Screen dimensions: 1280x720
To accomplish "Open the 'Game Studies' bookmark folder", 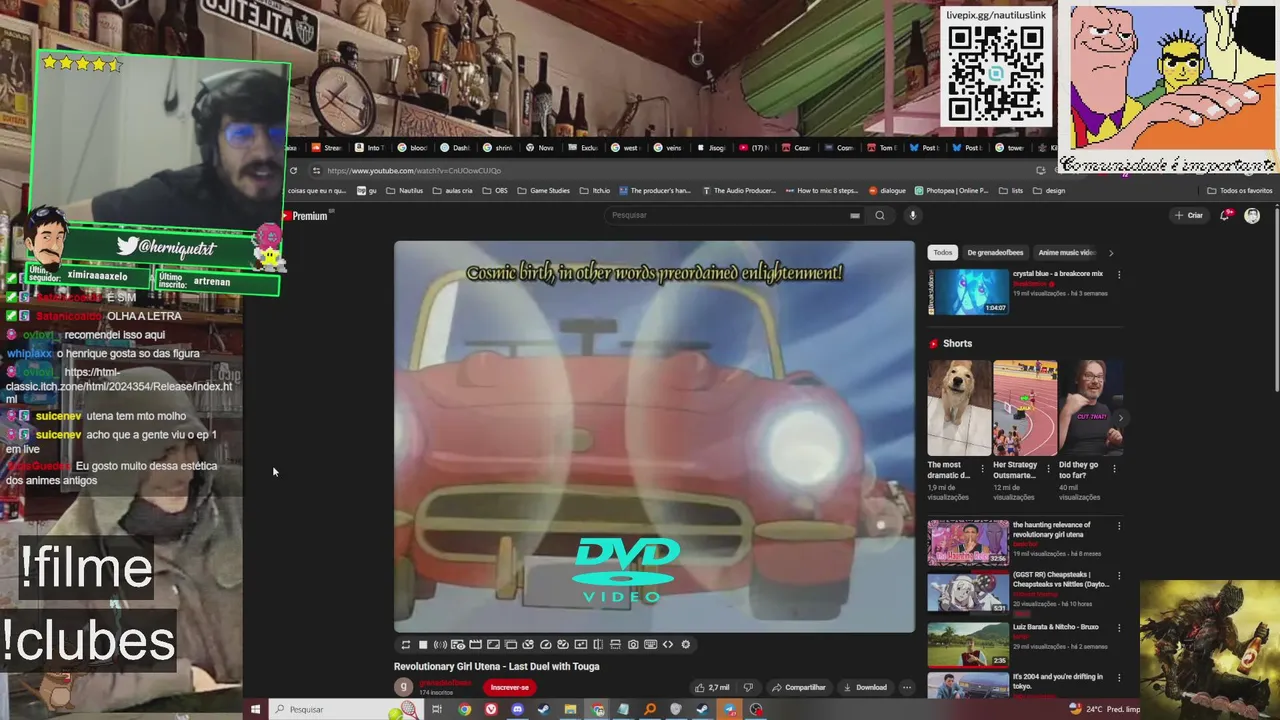I will [543, 191].
